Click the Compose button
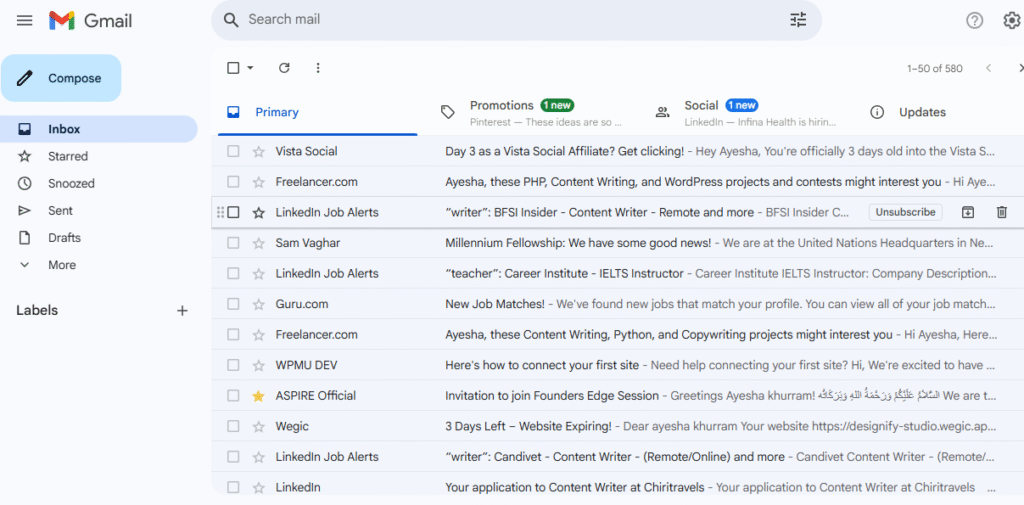1024x505 pixels. (61, 78)
